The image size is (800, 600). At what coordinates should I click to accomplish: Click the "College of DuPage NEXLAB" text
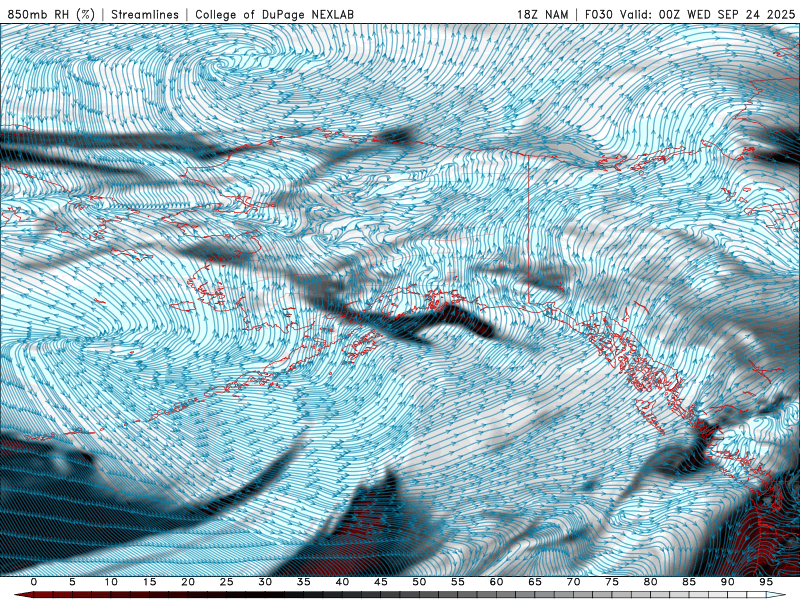pos(274,14)
